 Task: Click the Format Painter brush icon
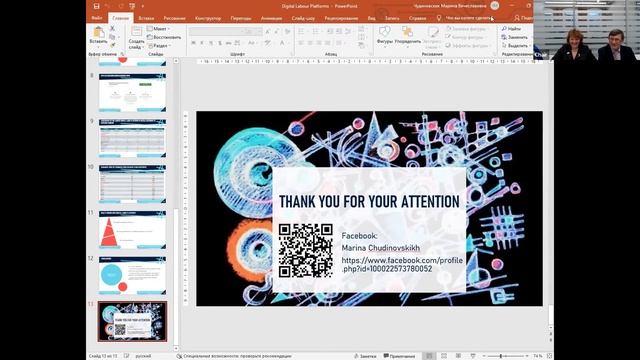coord(112,45)
